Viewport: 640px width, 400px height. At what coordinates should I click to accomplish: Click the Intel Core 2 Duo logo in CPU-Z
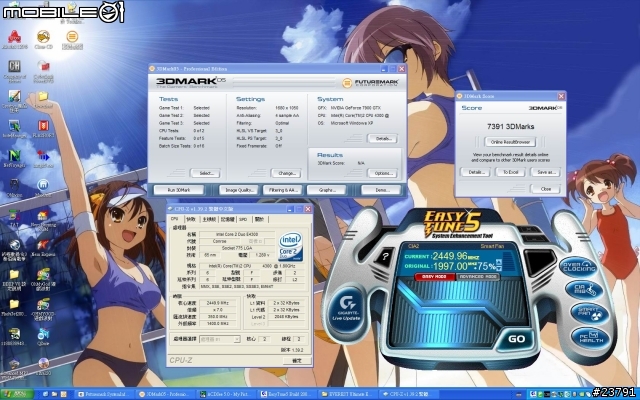click(x=290, y=247)
